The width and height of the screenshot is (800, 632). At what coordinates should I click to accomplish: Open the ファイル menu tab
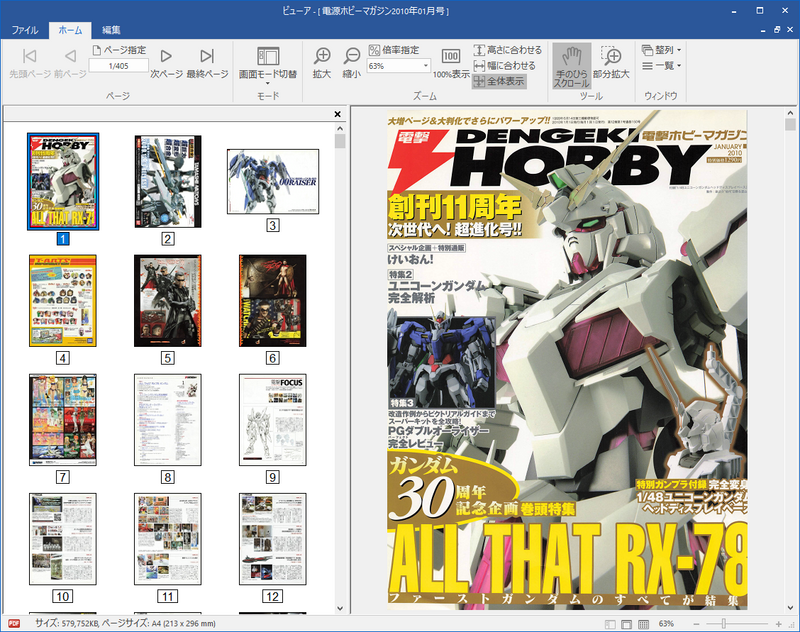[24, 30]
